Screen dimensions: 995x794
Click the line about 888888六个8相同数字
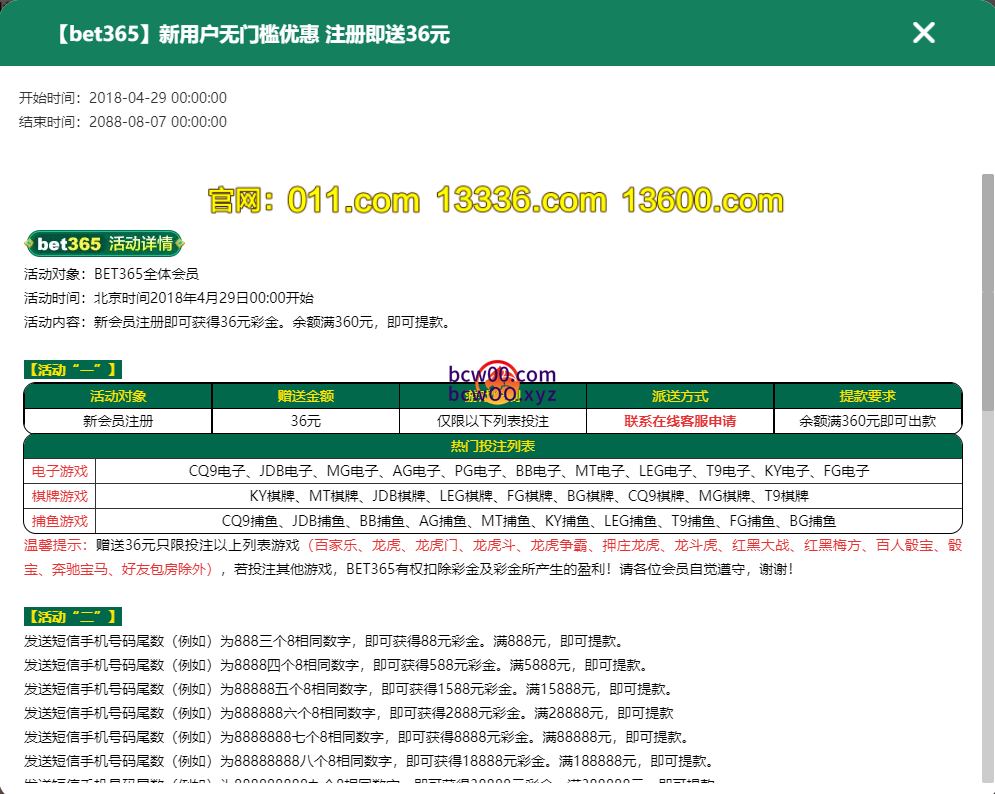pos(349,713)
